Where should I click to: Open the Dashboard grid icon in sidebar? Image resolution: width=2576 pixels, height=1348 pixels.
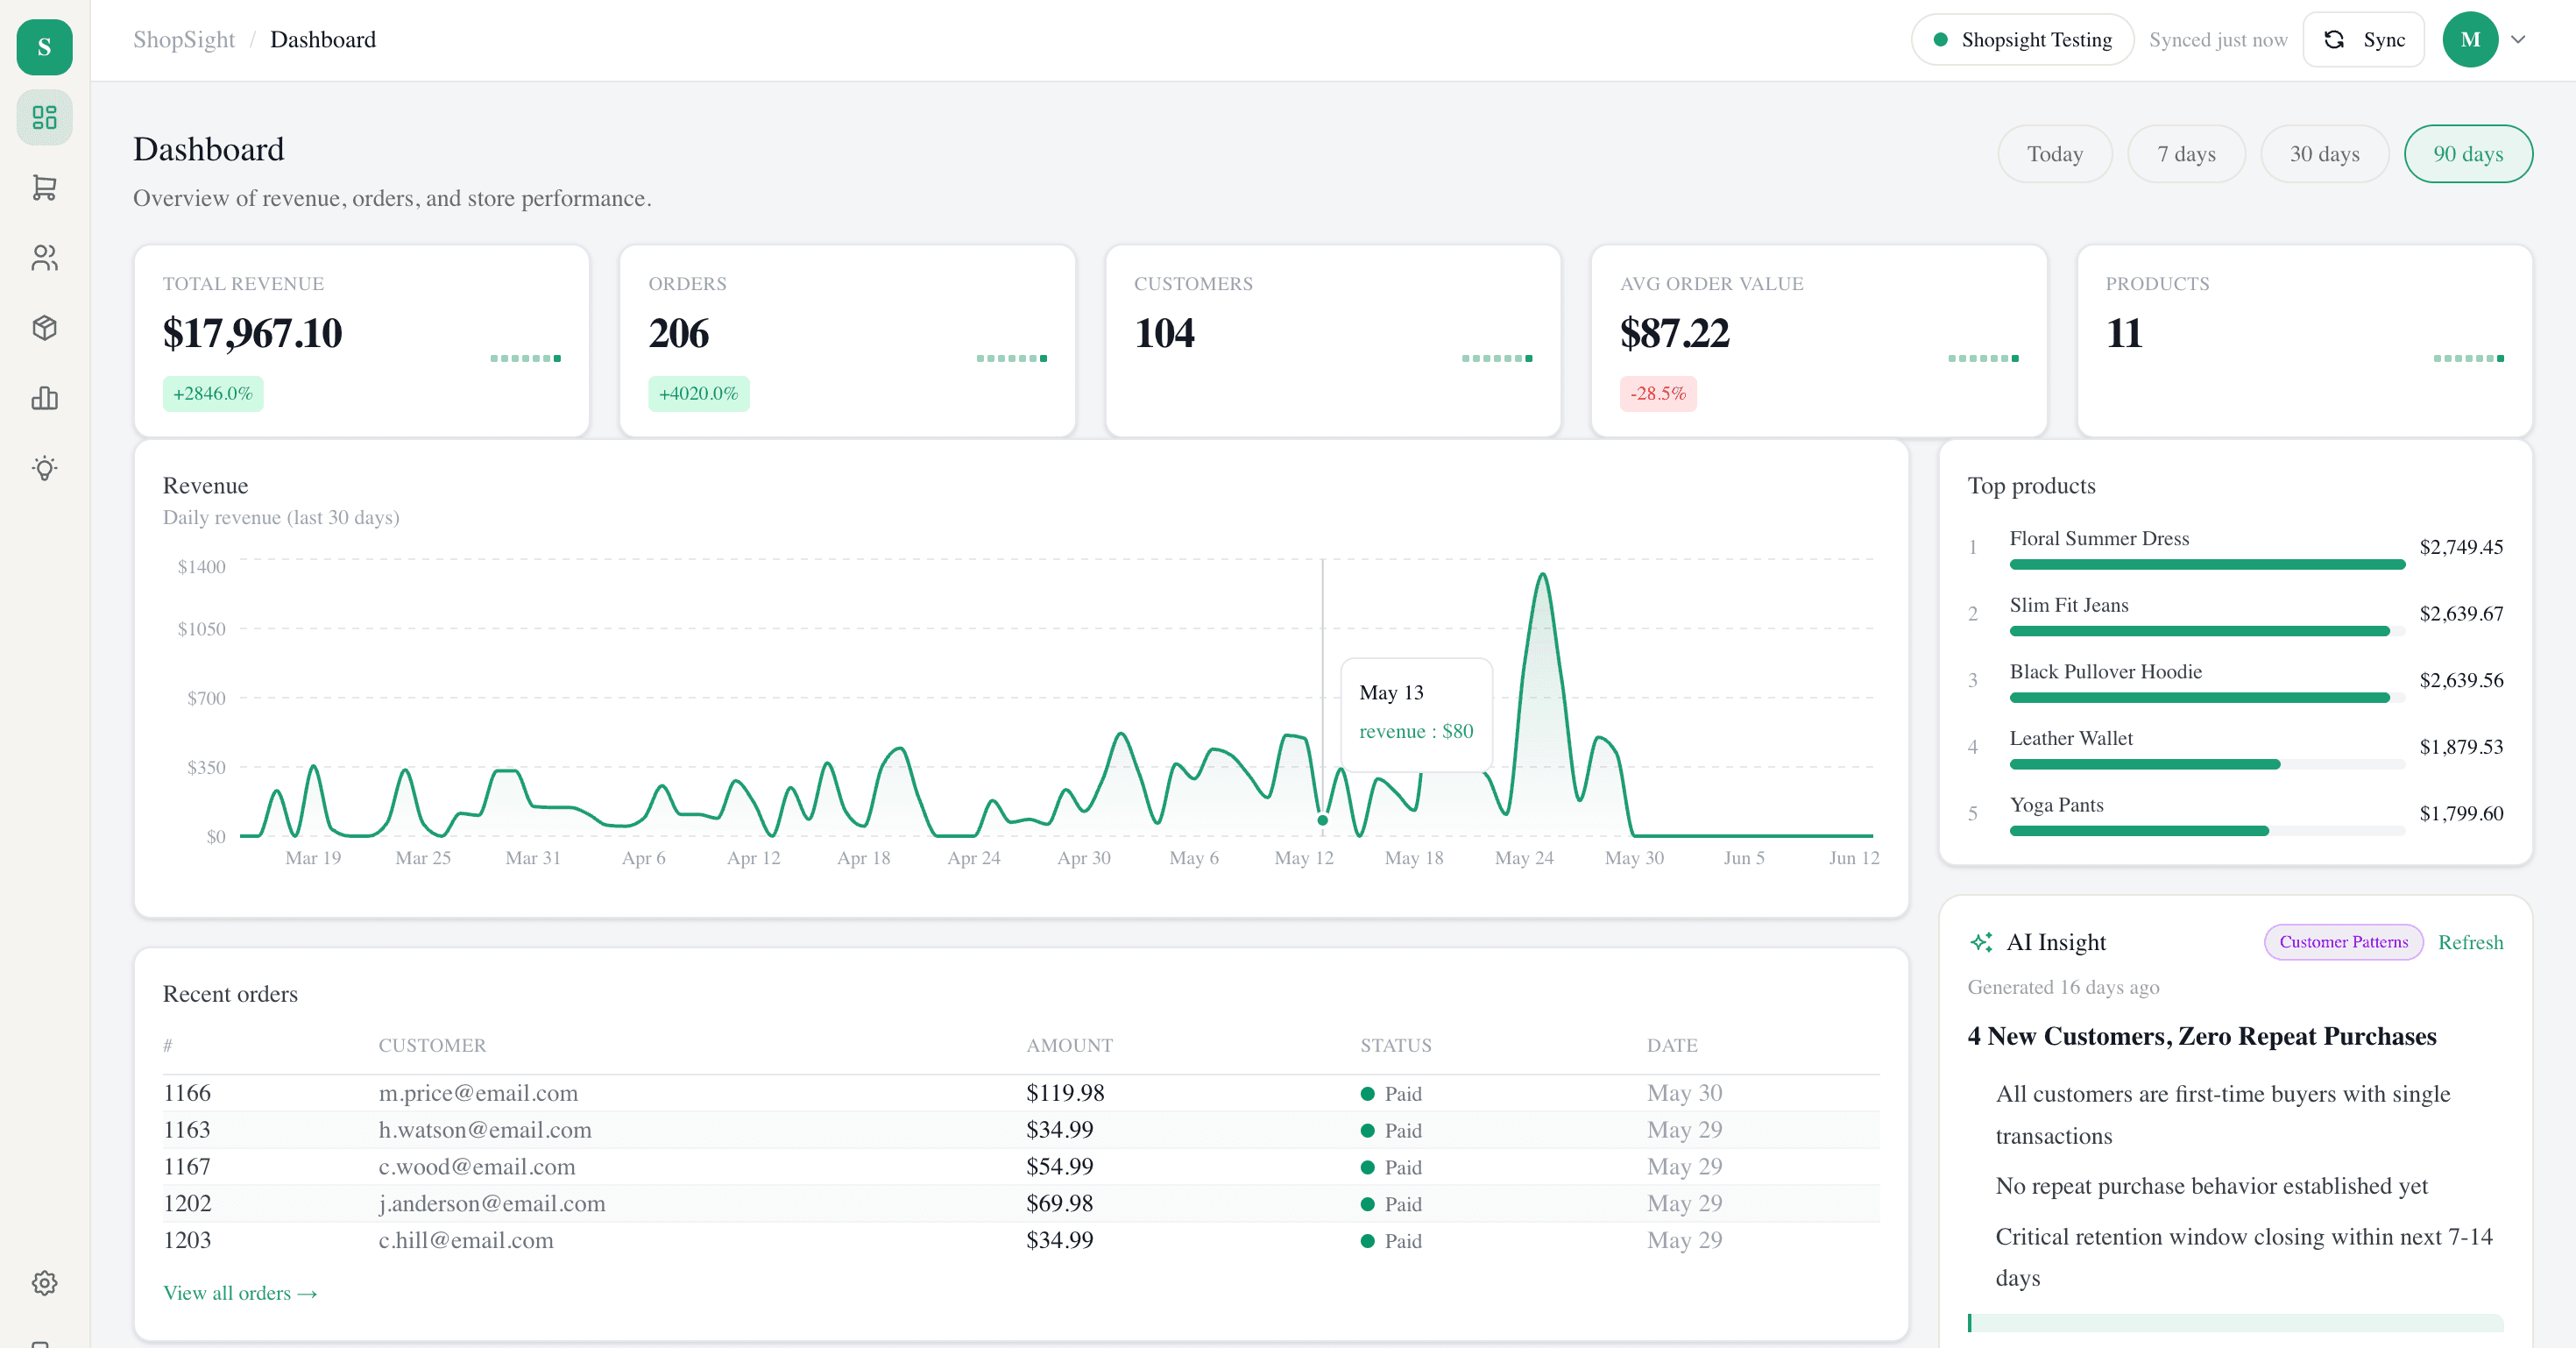click(x=44, y=118)
